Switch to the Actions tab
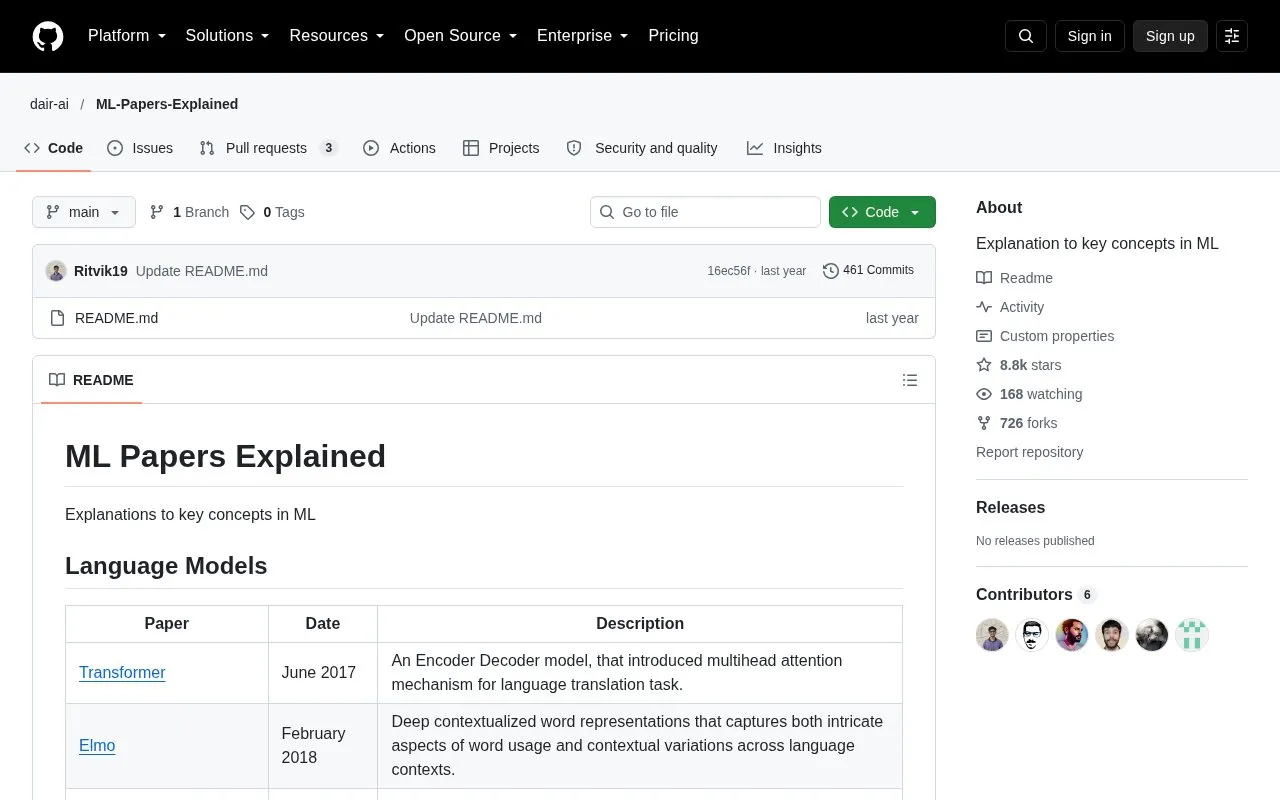 [x=399, y=148]
